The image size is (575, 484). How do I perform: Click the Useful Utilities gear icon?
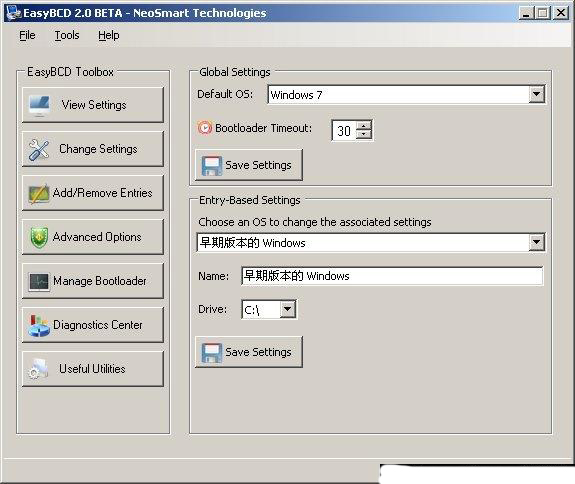coord(38,369)
